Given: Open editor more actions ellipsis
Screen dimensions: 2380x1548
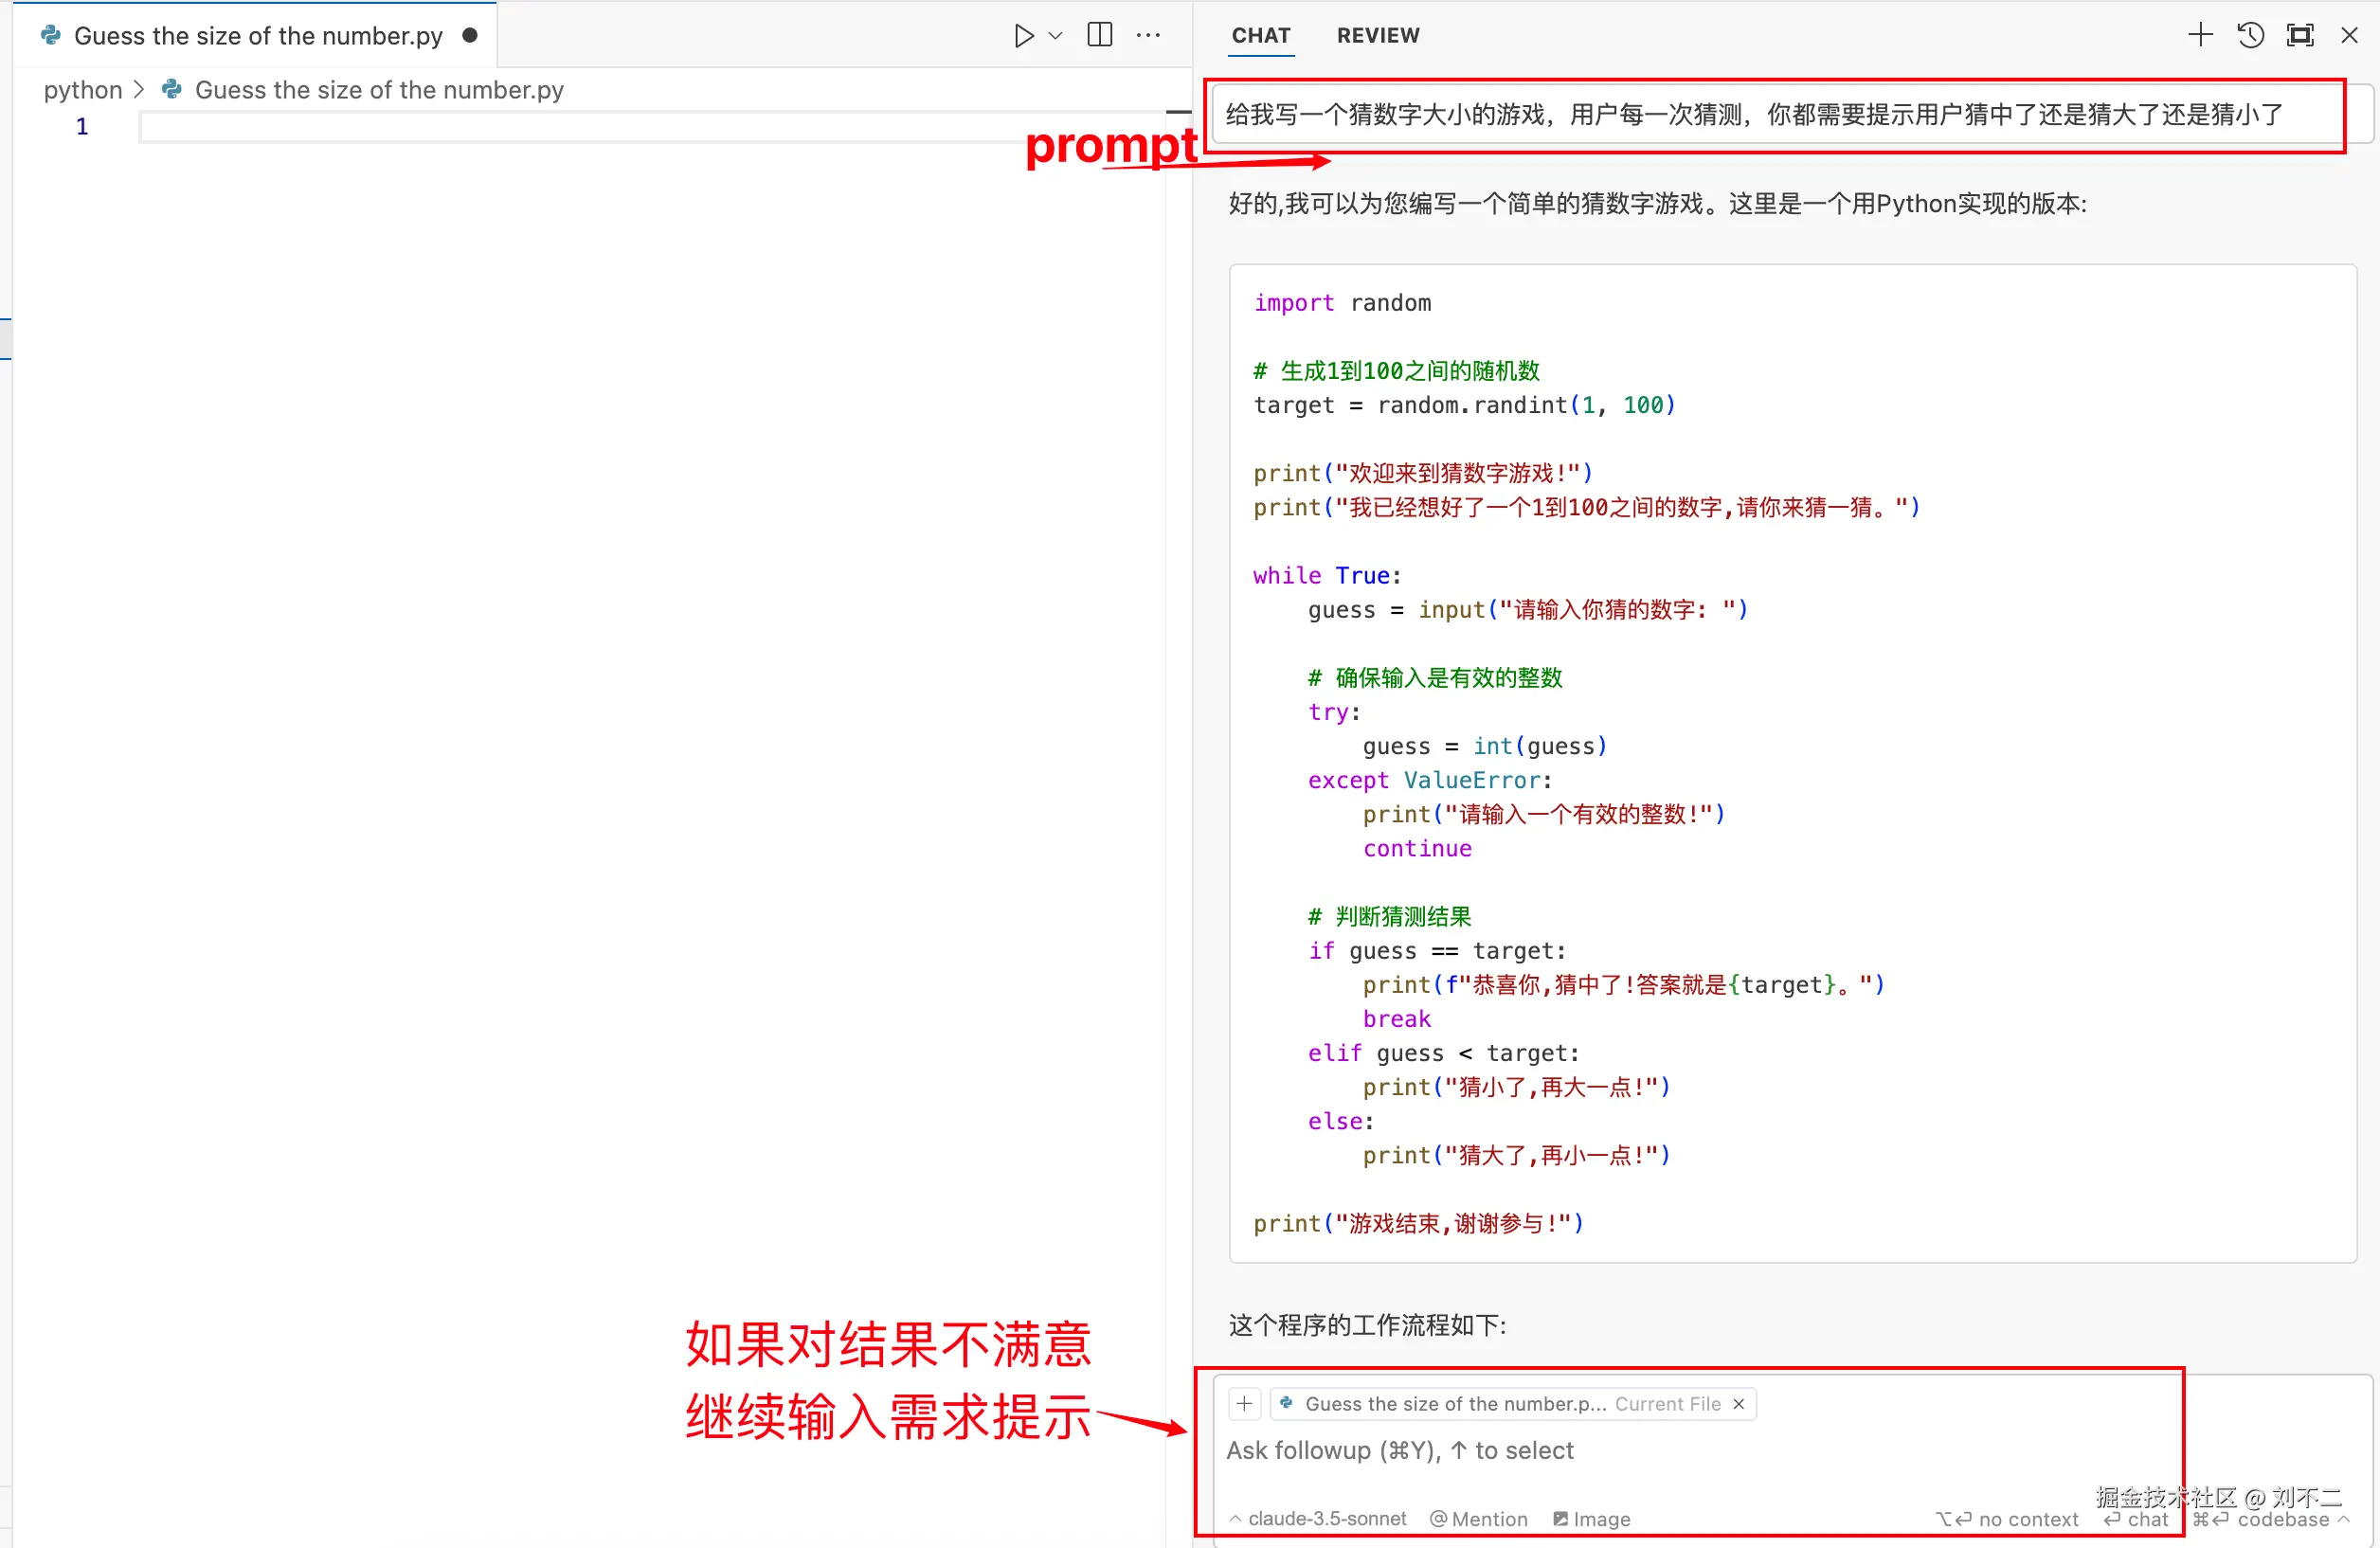Looking at the screenshot, I should (1148, 36).
